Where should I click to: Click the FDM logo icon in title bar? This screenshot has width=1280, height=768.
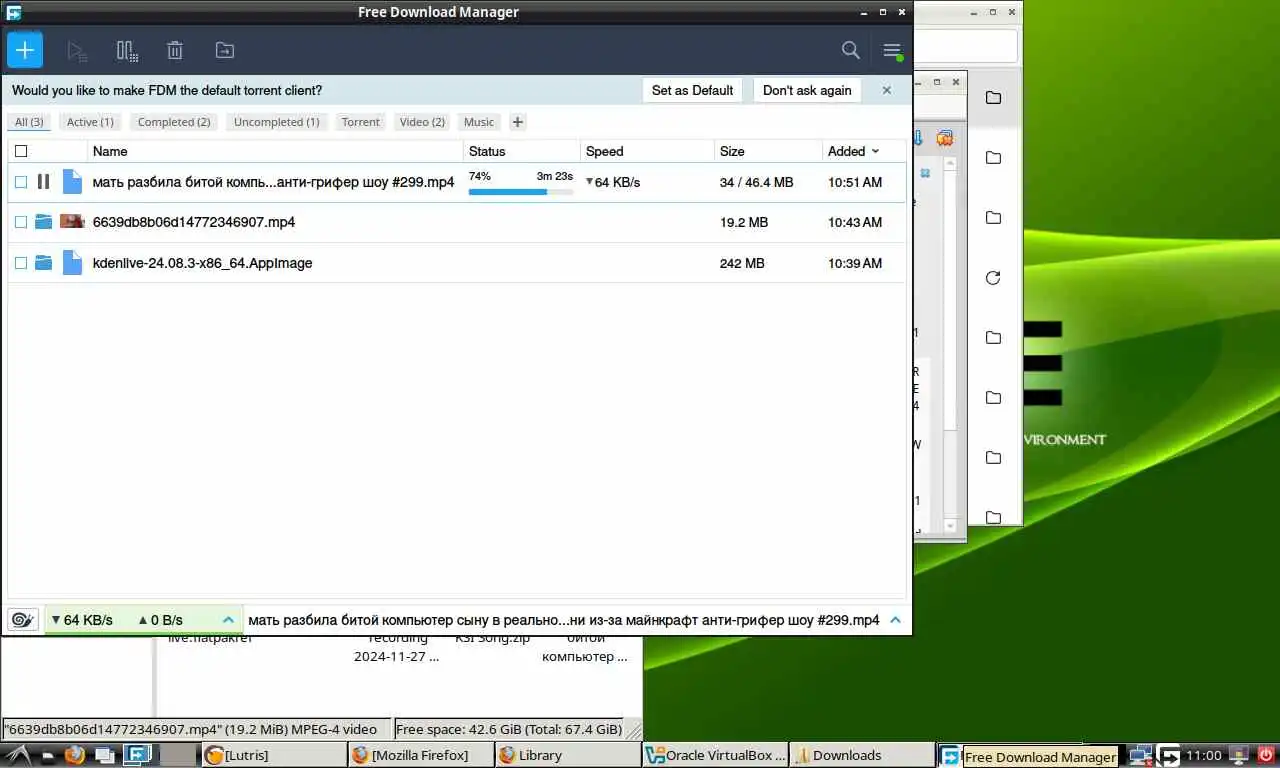point(14,12)
